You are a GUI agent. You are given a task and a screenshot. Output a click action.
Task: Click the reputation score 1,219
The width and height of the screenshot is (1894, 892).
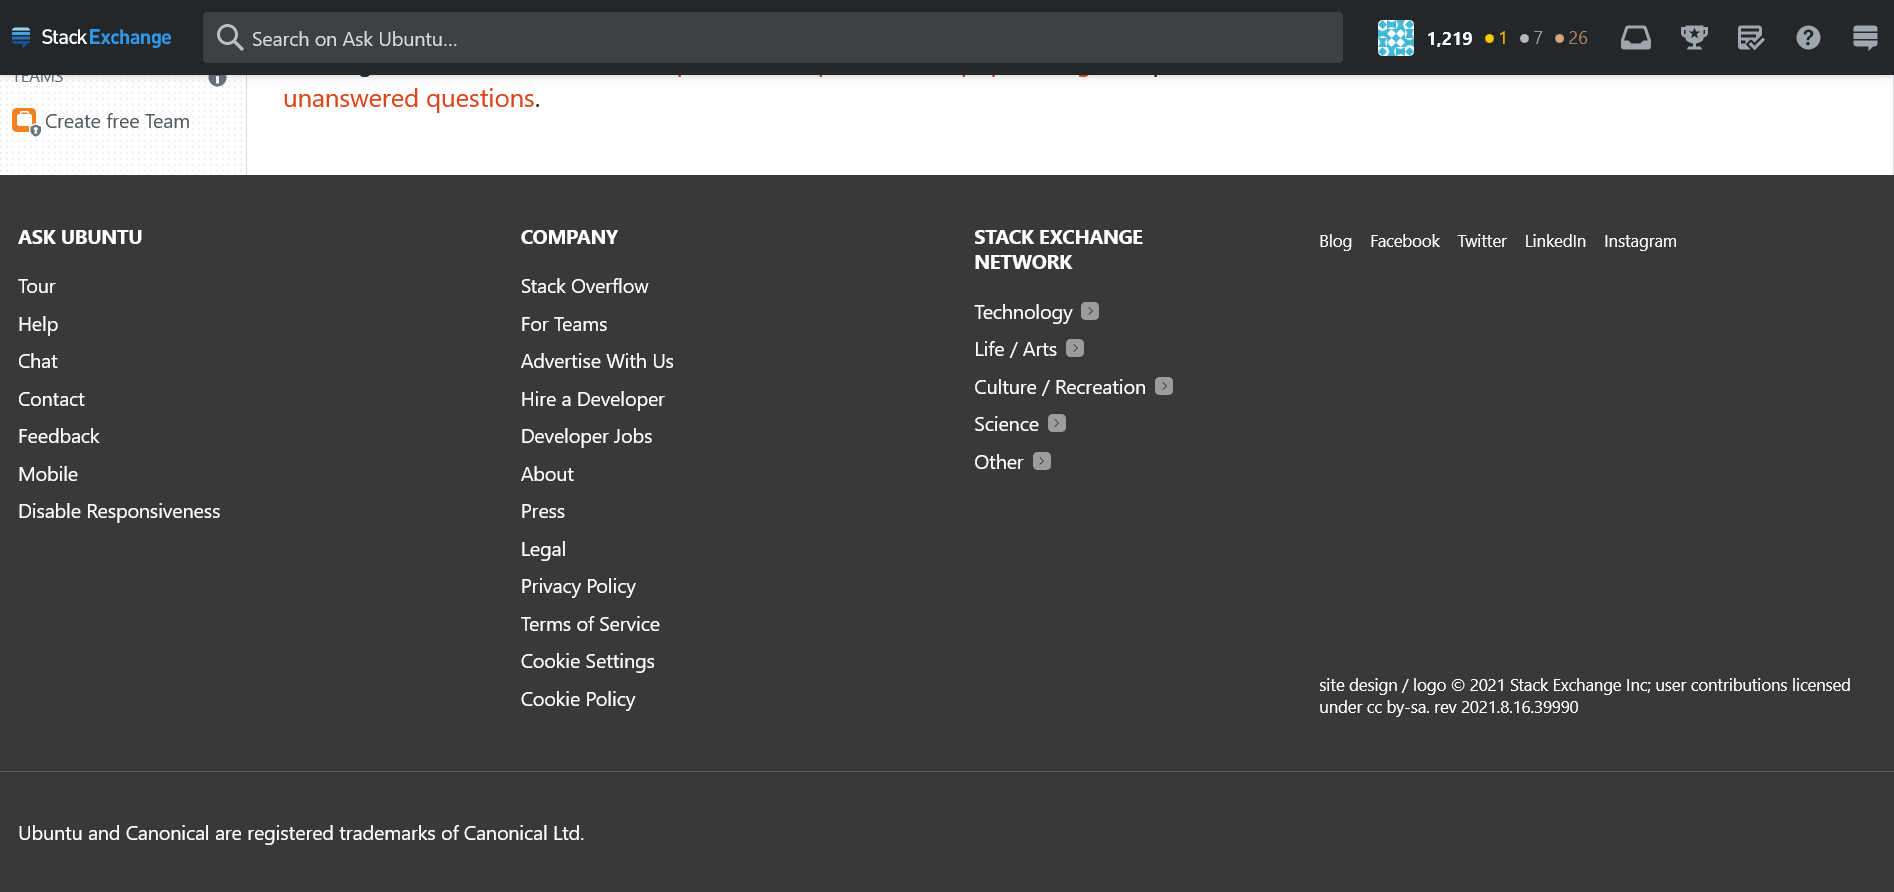(x=1449, y=38)
